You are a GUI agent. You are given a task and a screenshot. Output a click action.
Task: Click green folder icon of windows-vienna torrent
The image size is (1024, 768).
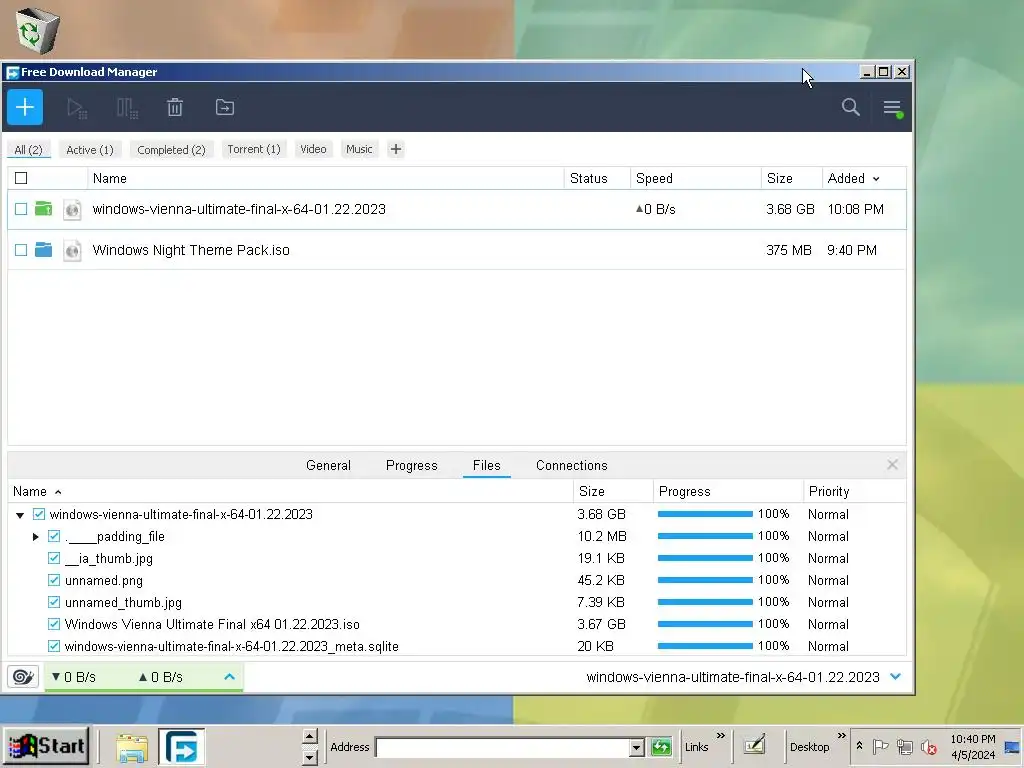(43, 208)
